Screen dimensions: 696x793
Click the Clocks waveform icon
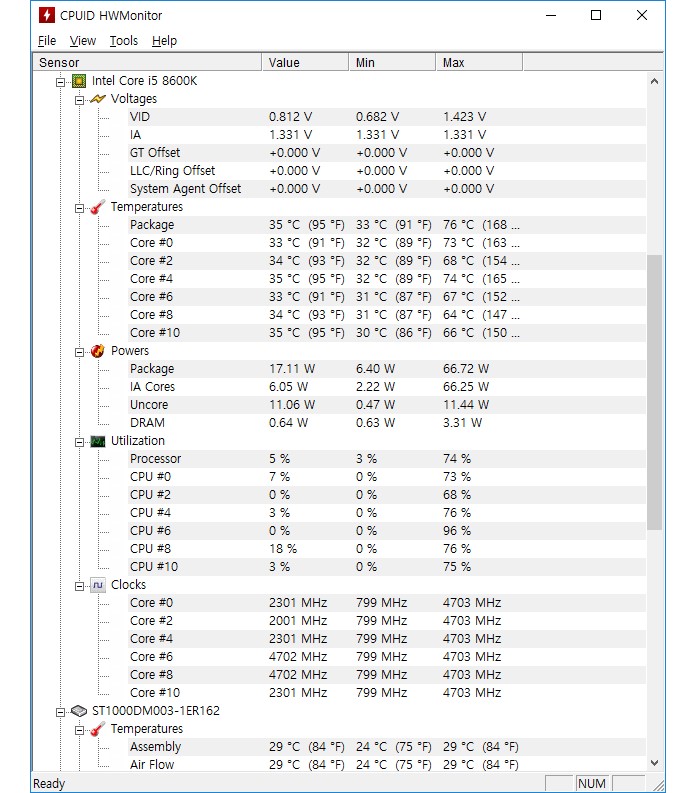click(98, 585)
